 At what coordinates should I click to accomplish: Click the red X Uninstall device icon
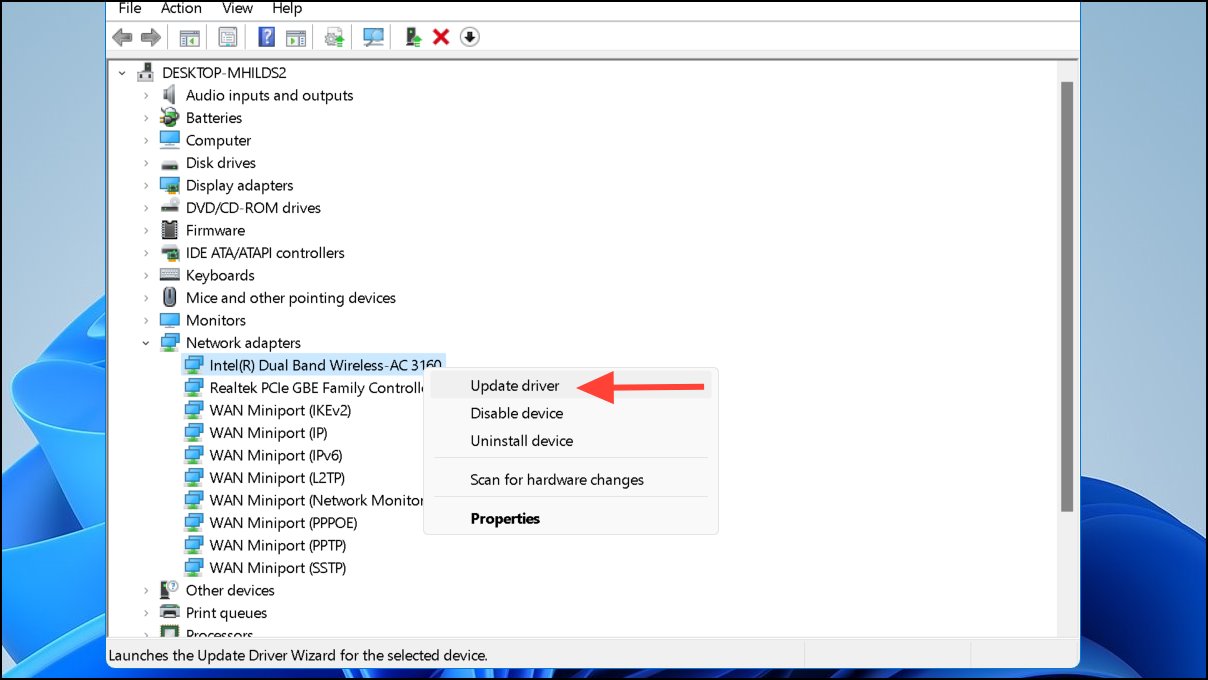click(441, 37)
